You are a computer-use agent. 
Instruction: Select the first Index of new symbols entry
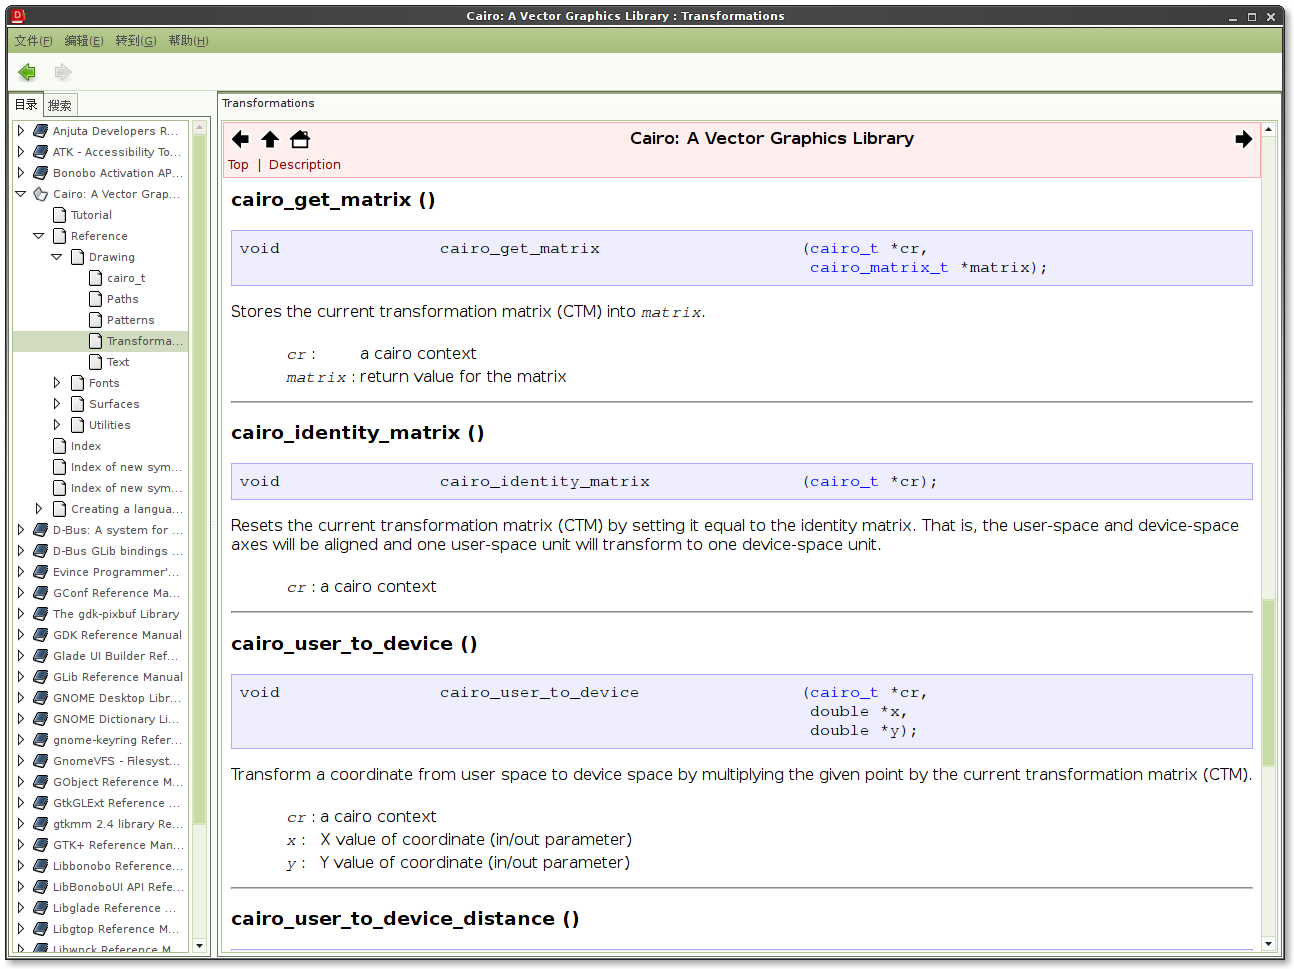coord(126,467)
